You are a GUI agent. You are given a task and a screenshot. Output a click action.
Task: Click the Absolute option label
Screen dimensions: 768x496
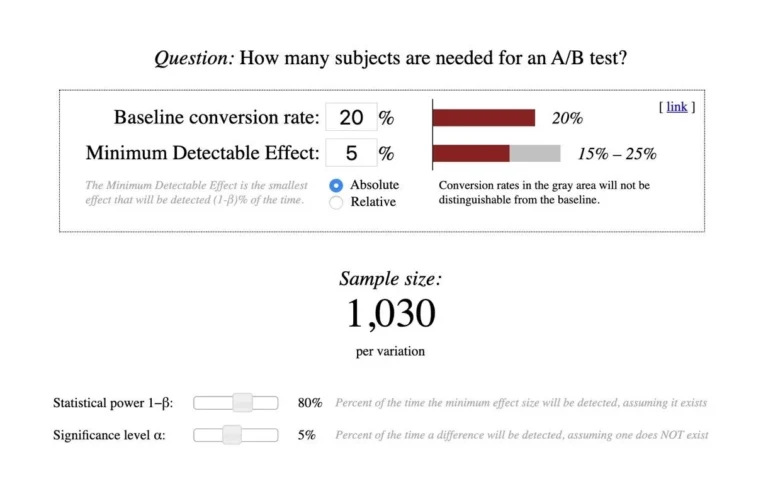coord(374,185)
